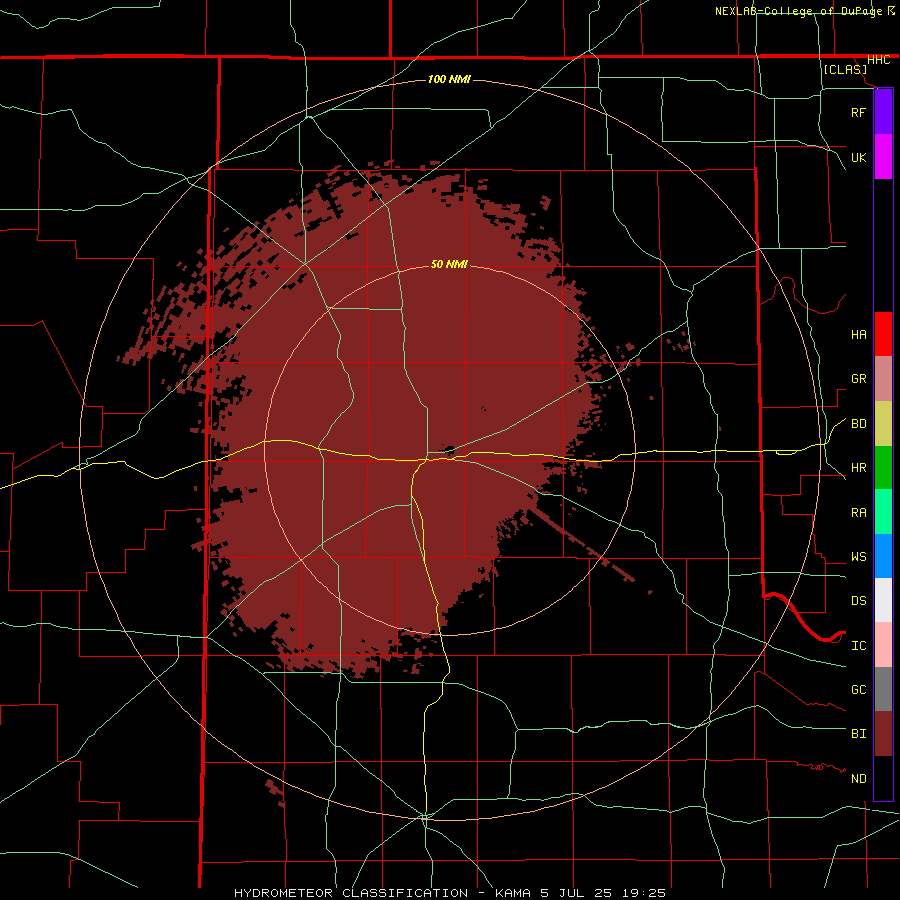Viewport: 900px width, 900px height.
Task: Click the UK magenta legend swatch
Action: click(x=883, y=157)
